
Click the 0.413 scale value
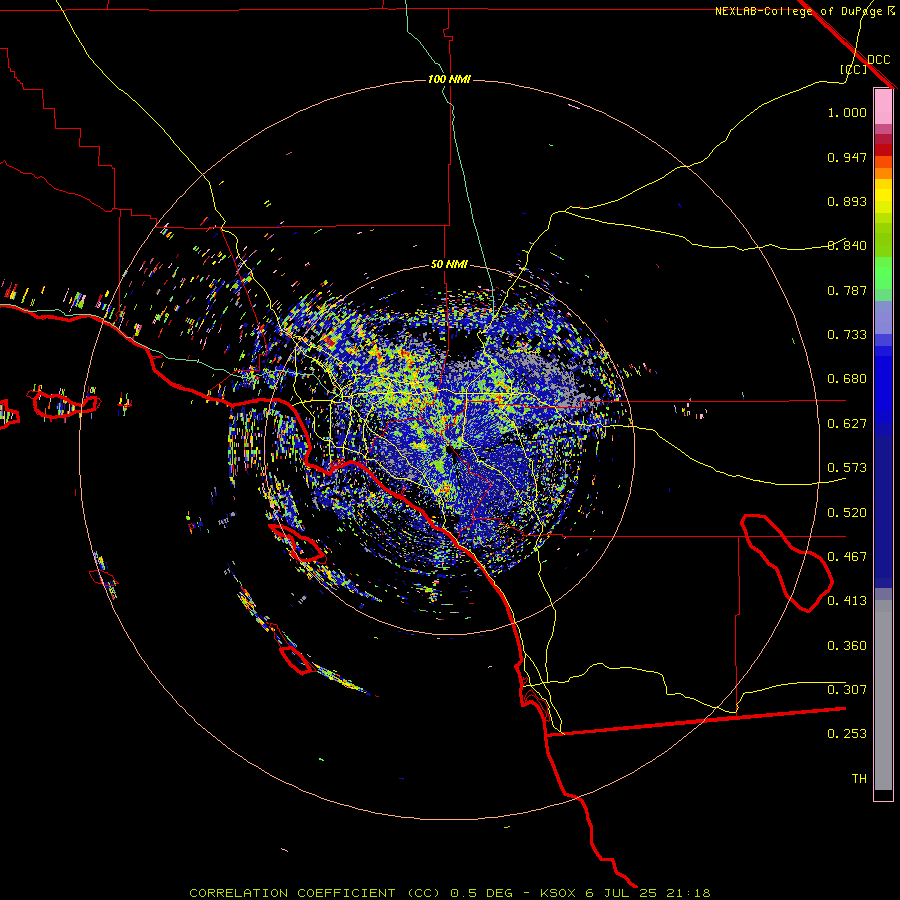[x=847, y=601]
